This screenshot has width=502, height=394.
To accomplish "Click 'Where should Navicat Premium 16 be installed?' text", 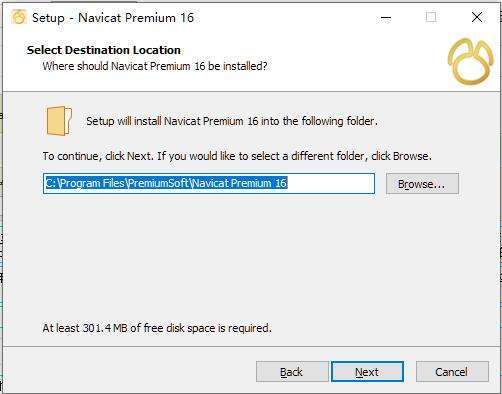I will pos(155,66).
